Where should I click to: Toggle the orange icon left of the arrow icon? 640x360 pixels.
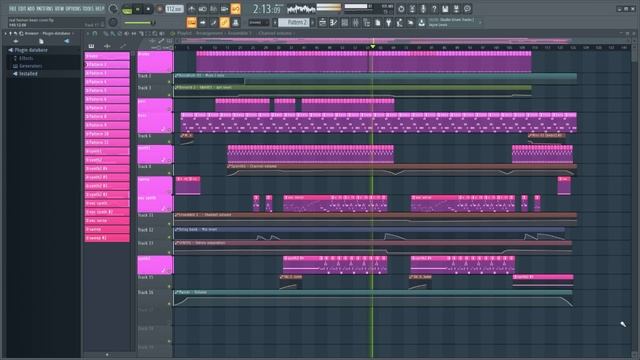191,22
